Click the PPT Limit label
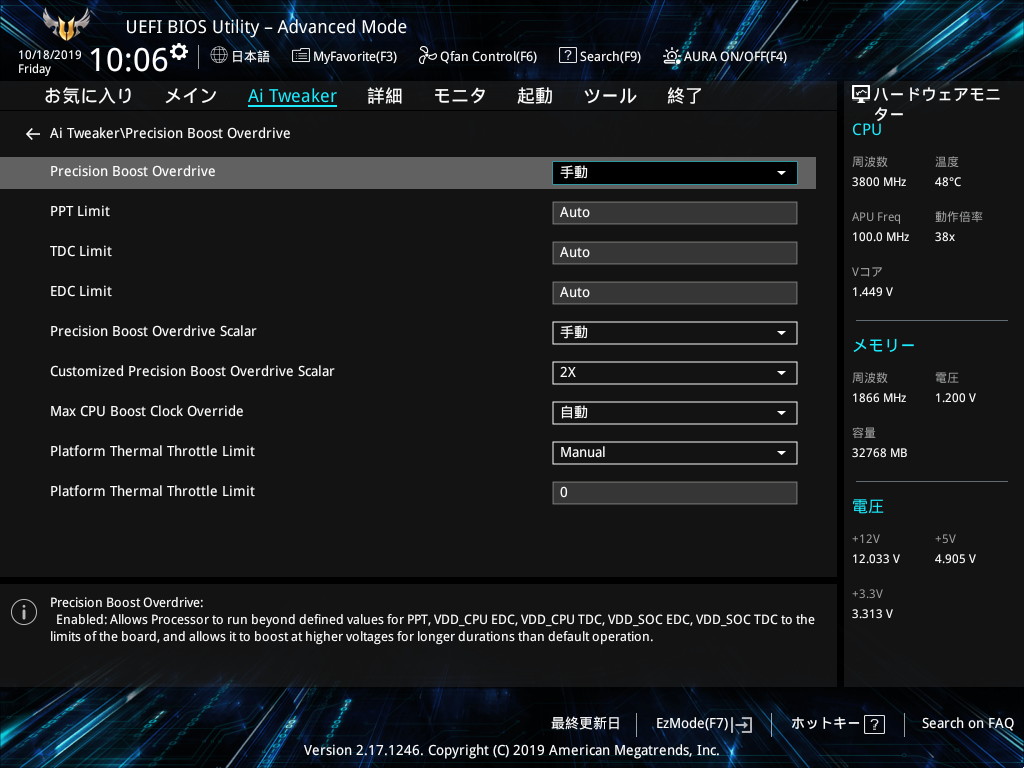 [80, 212]
